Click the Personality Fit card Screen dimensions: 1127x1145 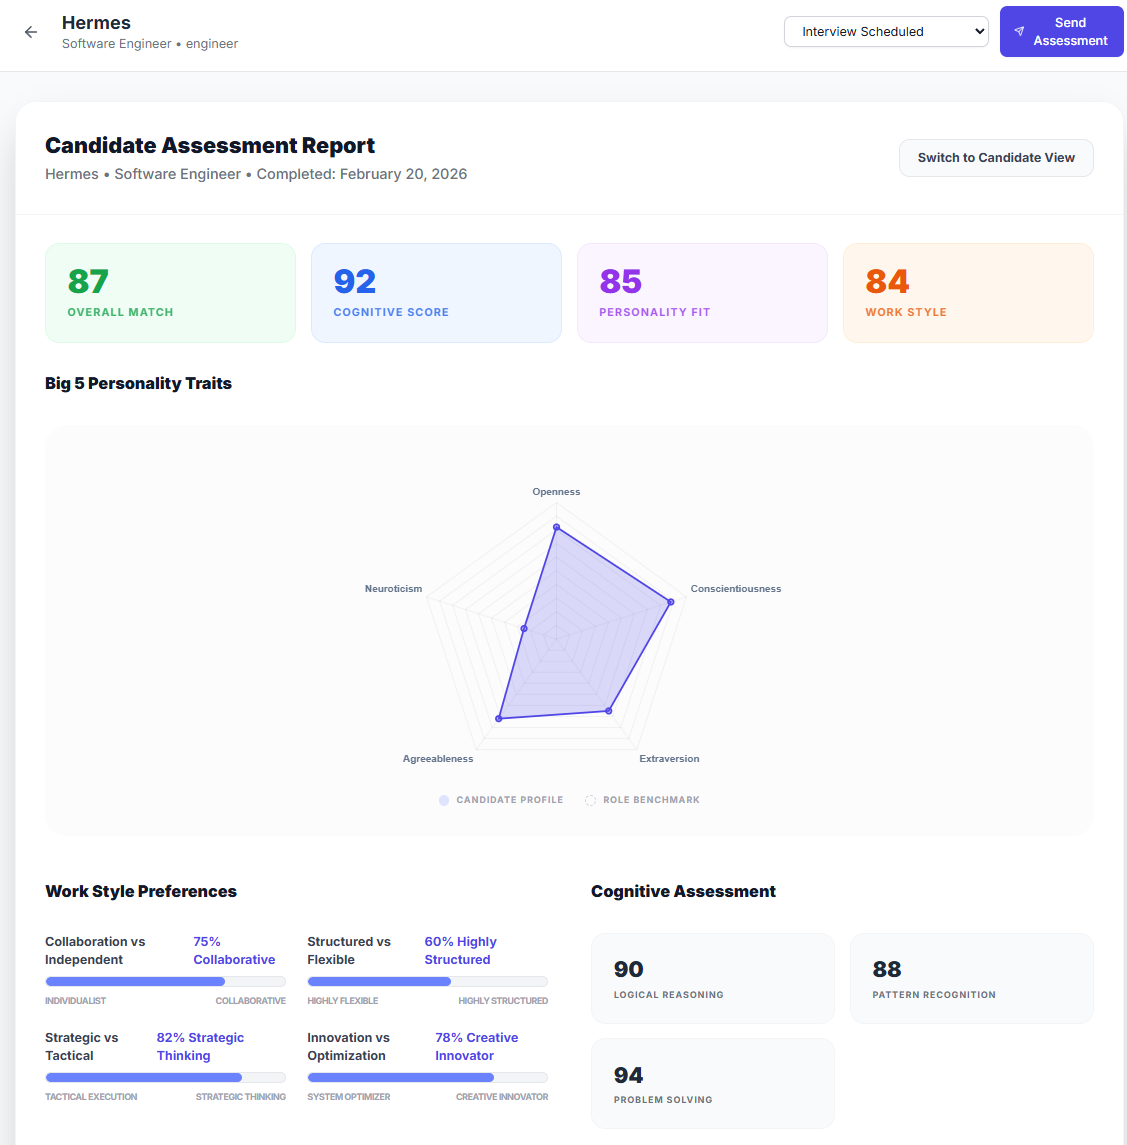click(x=702, y=292)
